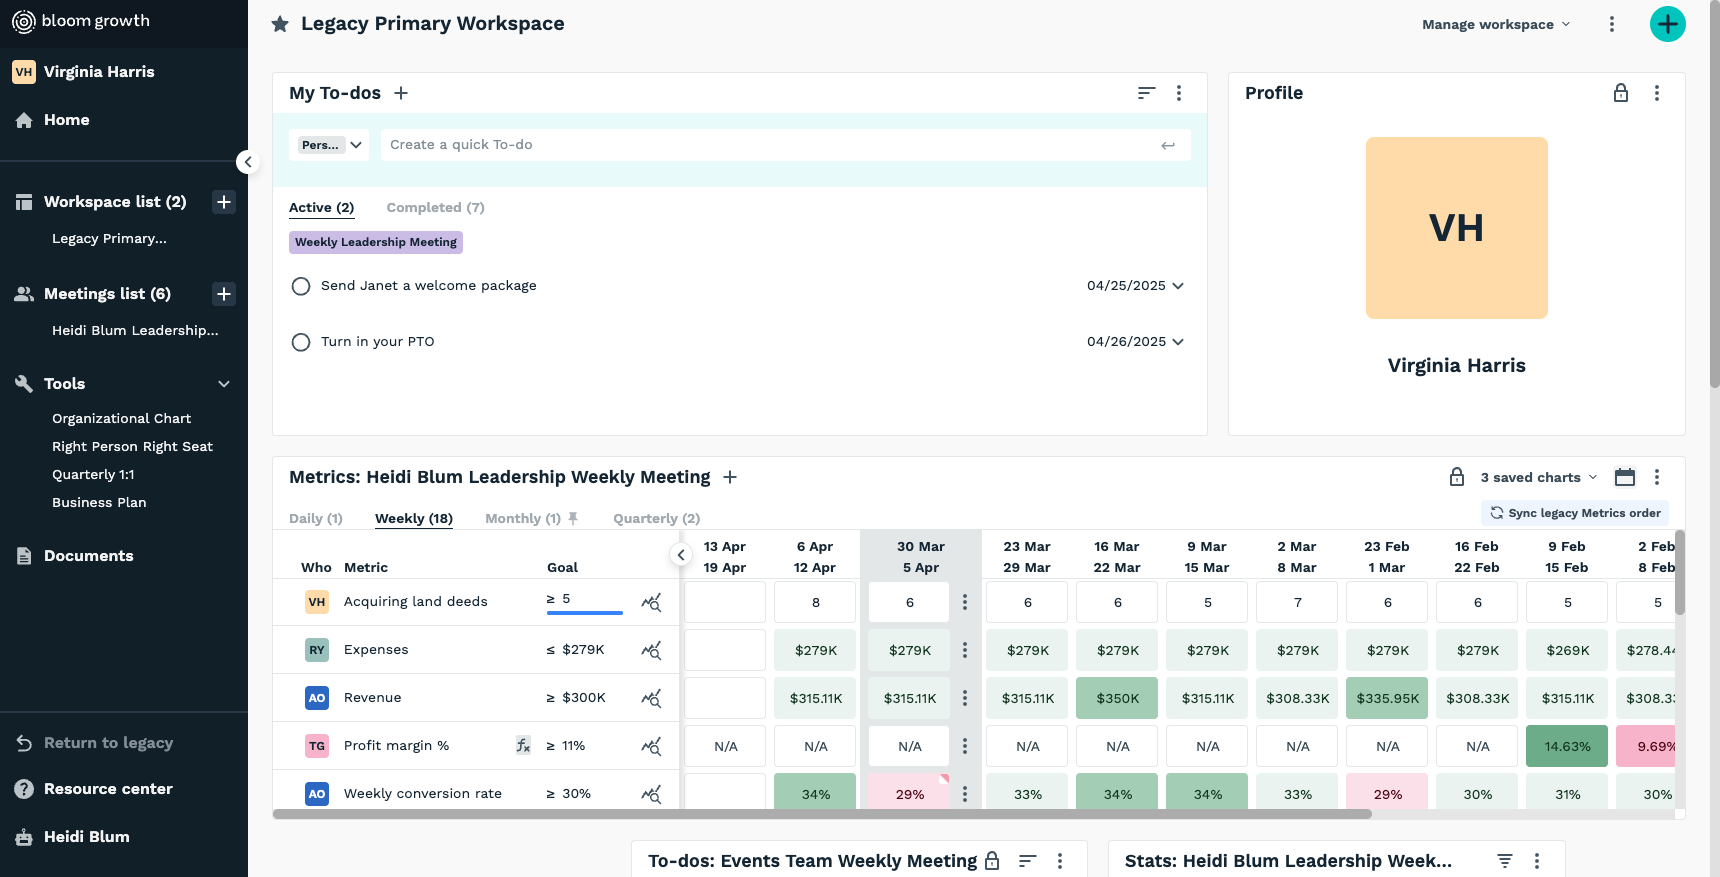This screenshot has width=1720, height=877.
Task: Open the My To-dos sort icon
Action: pos(1146,93)
